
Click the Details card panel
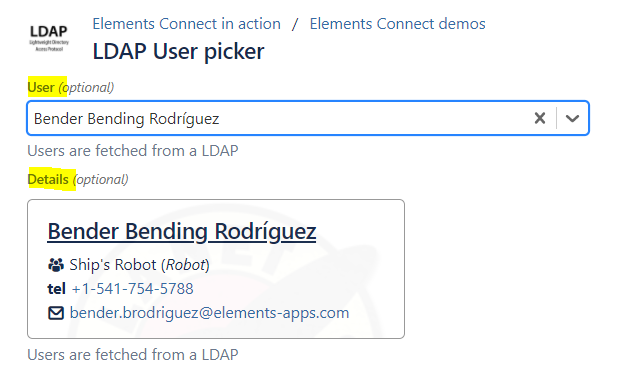click(216, 269)
